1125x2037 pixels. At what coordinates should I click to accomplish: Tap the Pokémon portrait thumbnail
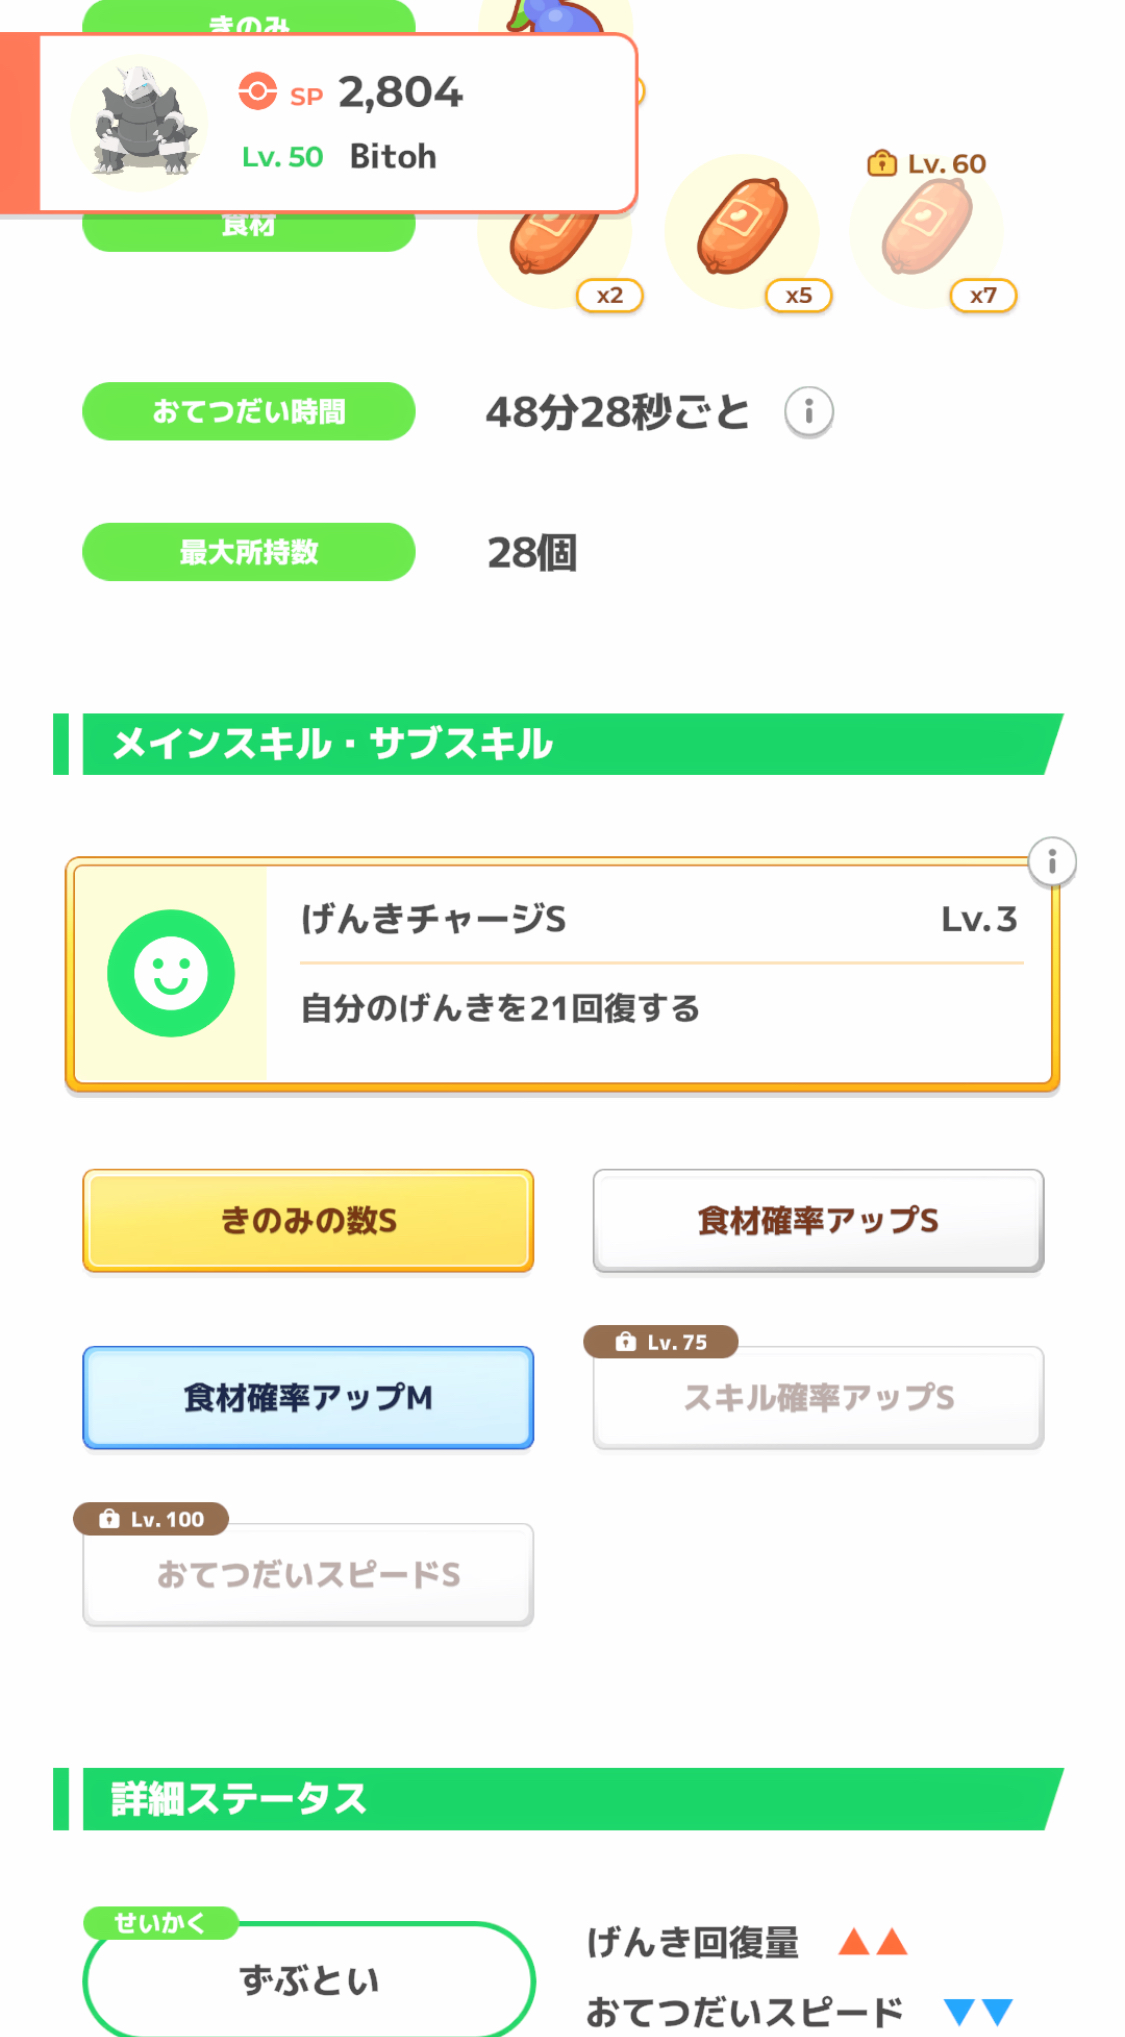(x=140, y=122)
